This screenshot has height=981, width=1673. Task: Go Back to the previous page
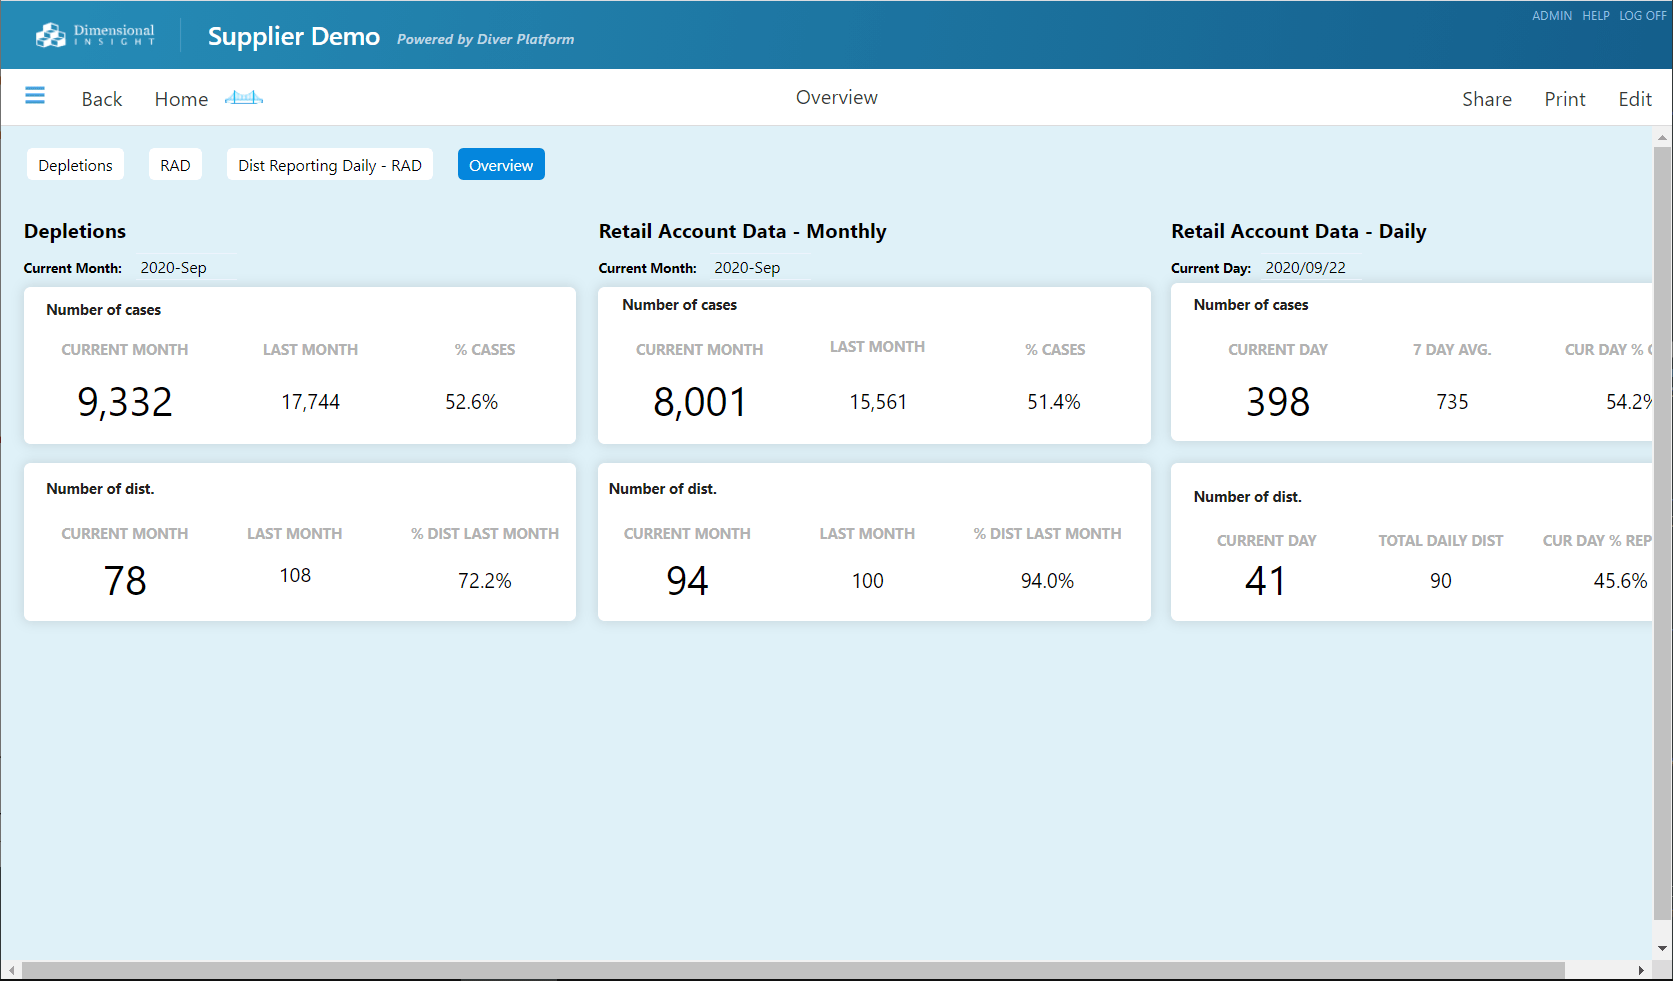102,99
